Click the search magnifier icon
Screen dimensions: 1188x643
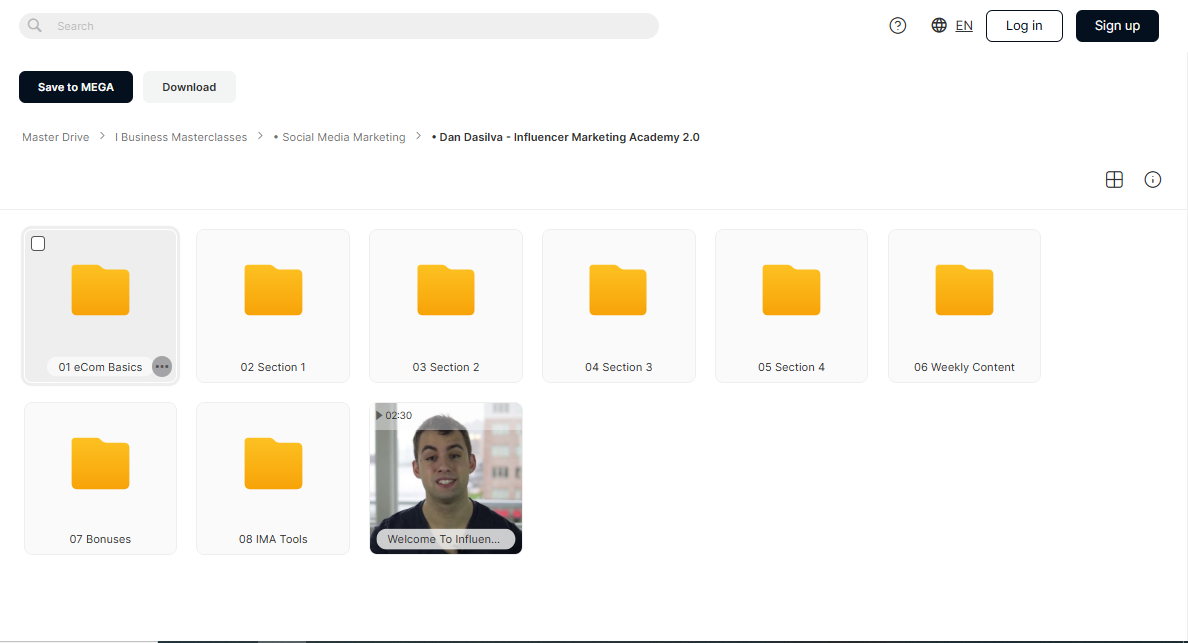(x=35, y=26)
